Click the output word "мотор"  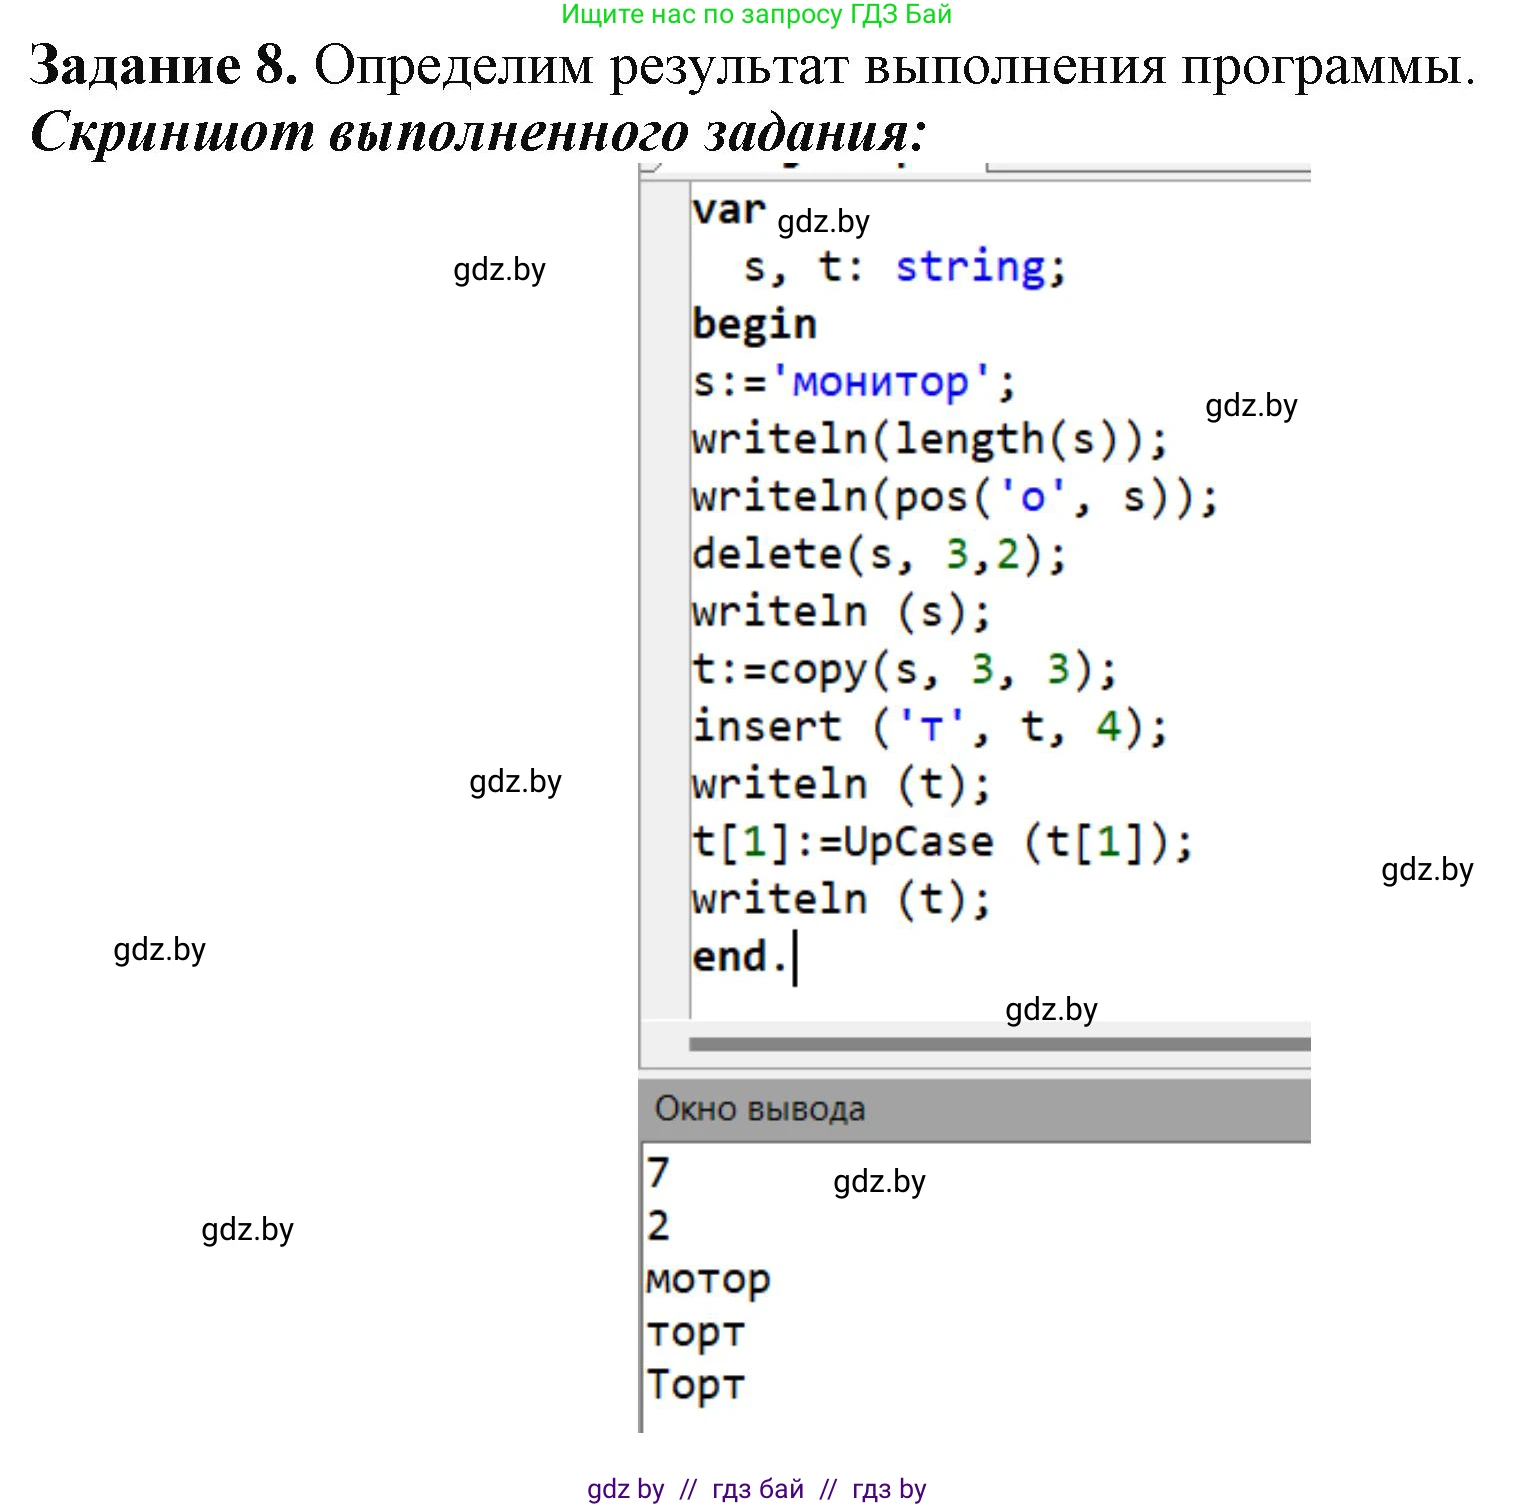[708, 1278]
